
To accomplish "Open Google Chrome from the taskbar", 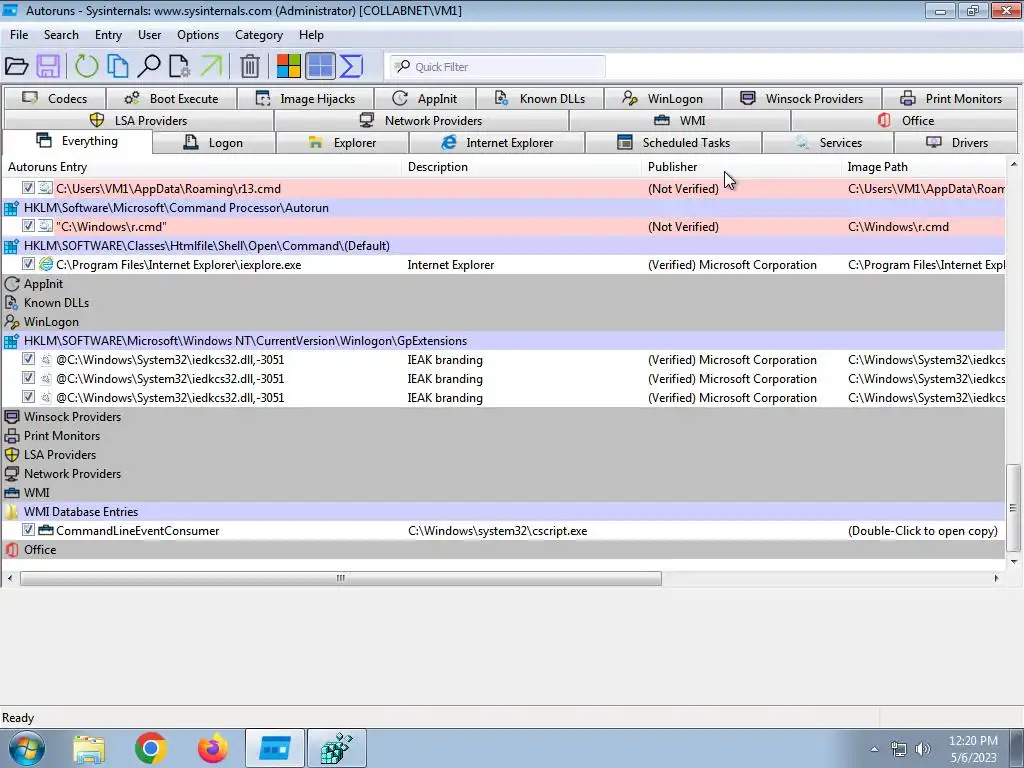I will pos(151,748).
